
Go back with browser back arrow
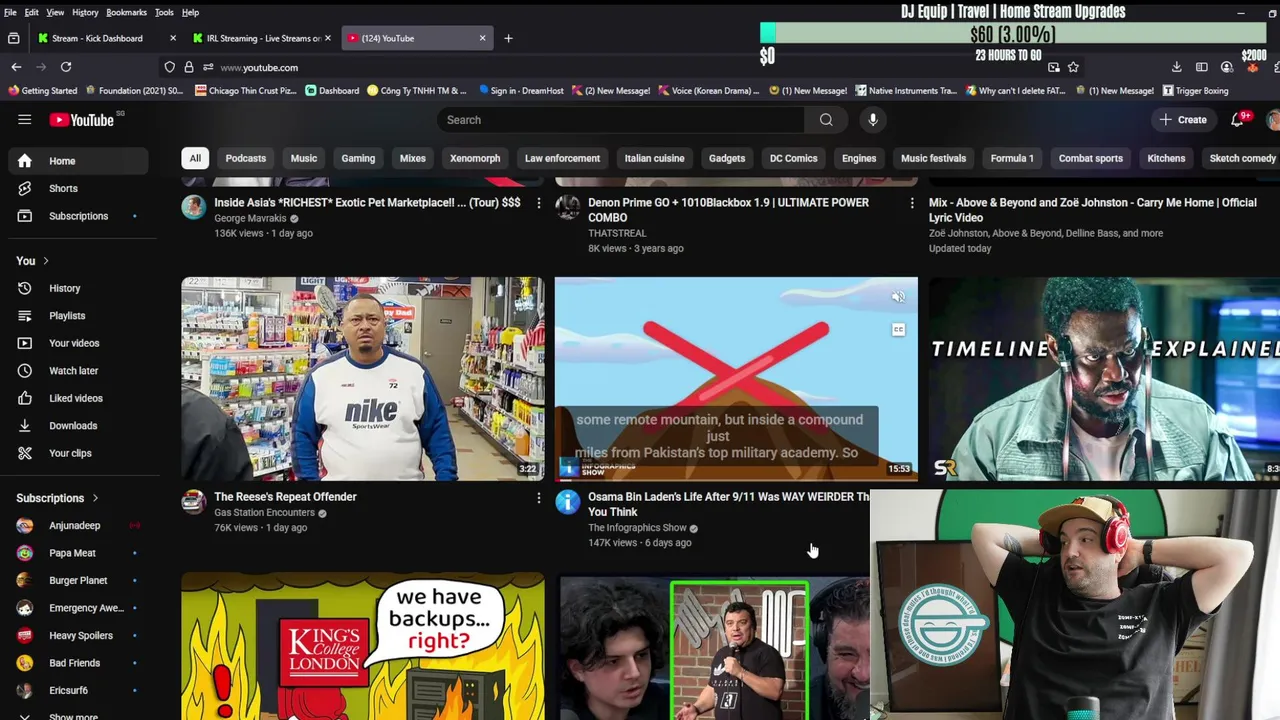tap(16, 67)
